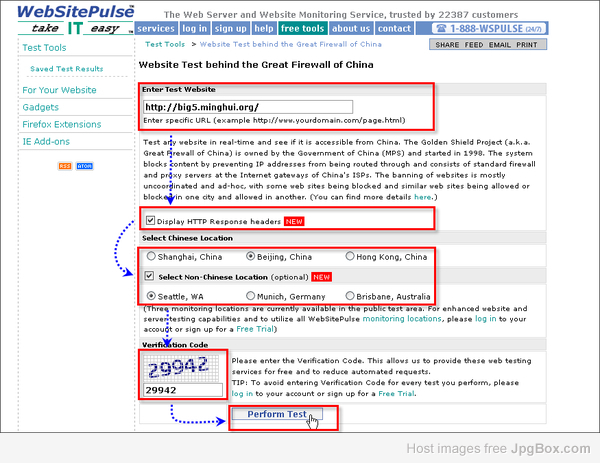Screen dimensions: 600x463
Task: Open the contact menu tab
Action: (394, 28)
